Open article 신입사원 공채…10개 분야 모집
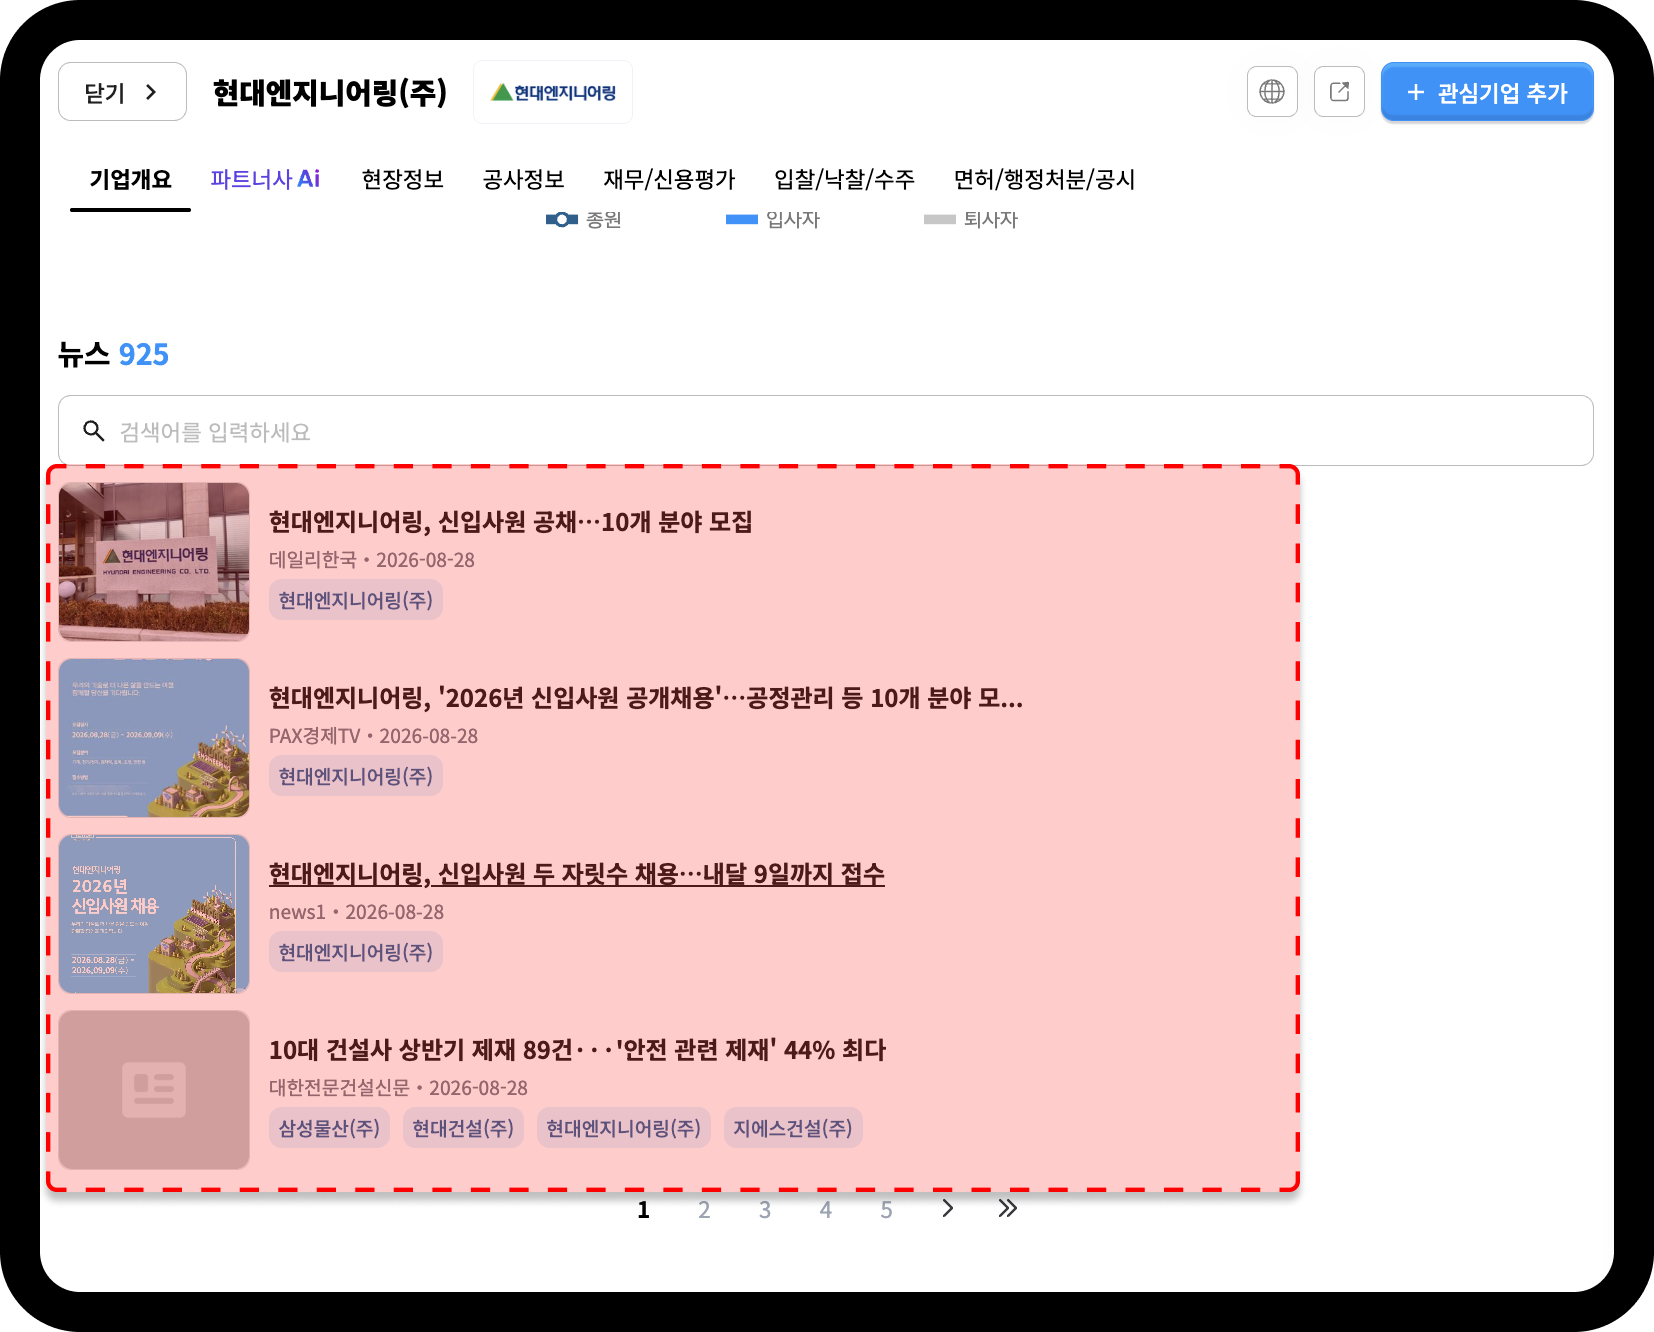Screen dimensions: 1654x1332 pos(510,521)
